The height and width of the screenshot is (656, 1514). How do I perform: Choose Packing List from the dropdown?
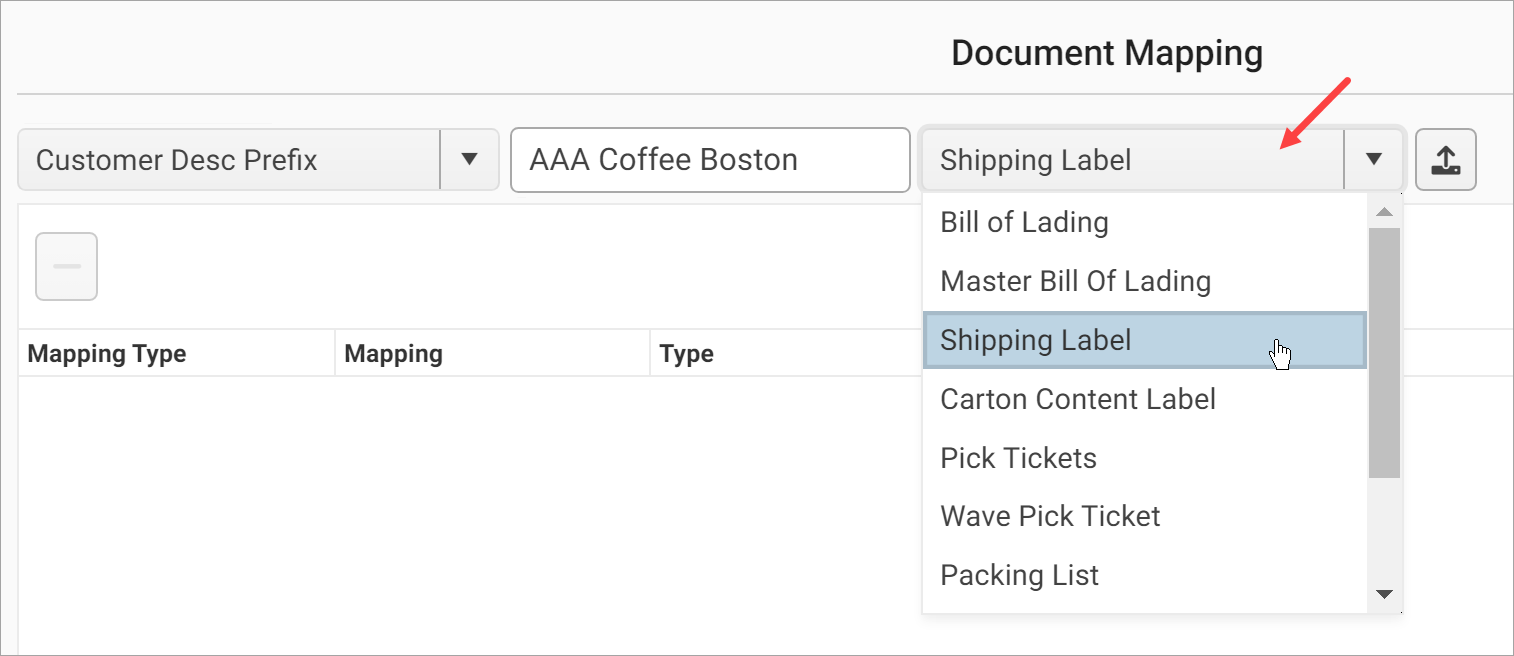(x=1018, y=575)
